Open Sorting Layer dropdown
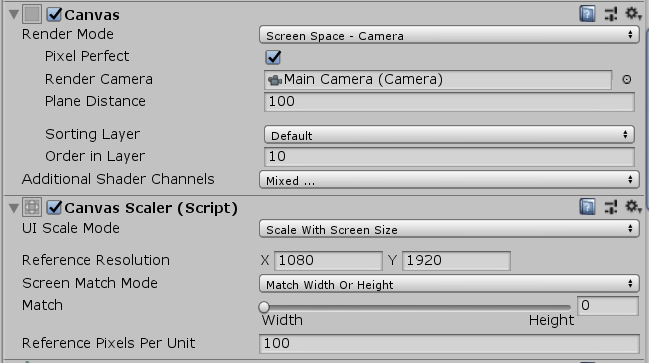 (449, 135)
